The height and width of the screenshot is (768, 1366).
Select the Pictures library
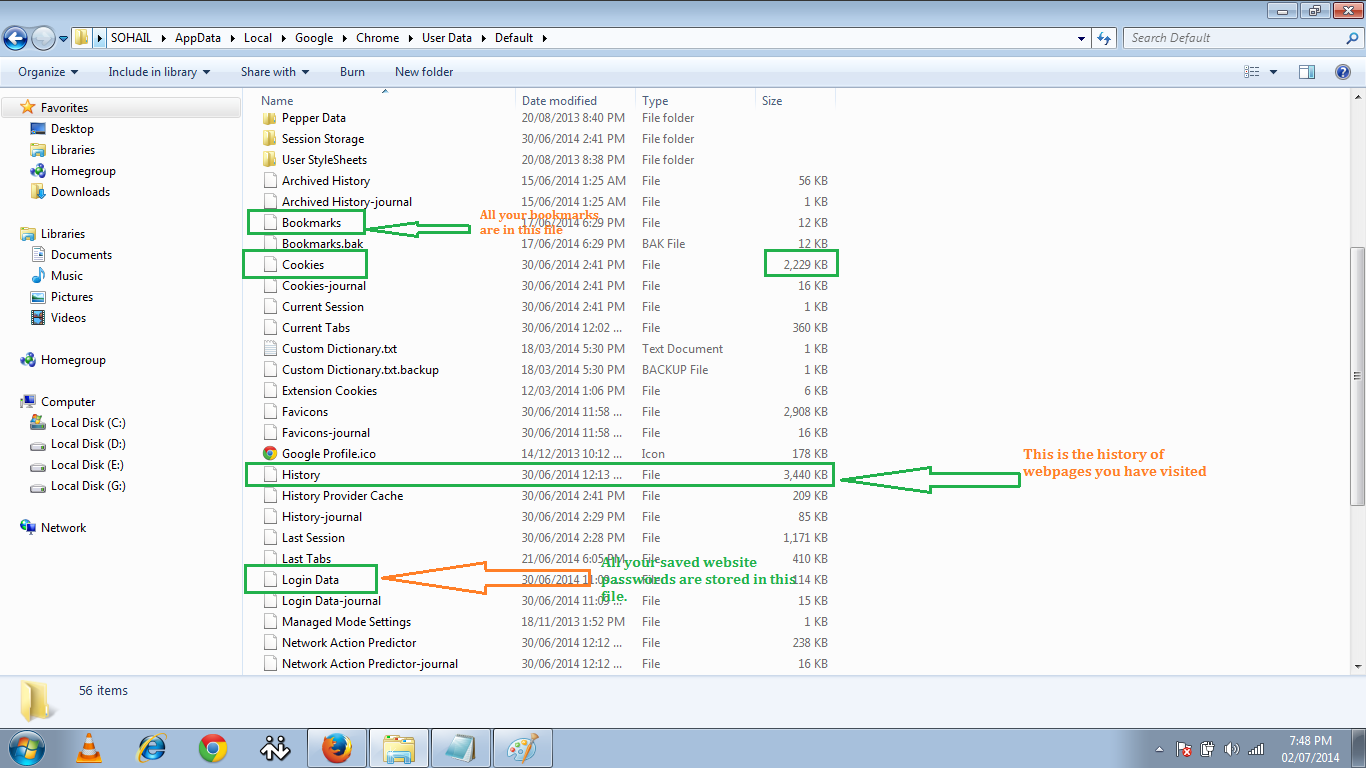[72, 297]
